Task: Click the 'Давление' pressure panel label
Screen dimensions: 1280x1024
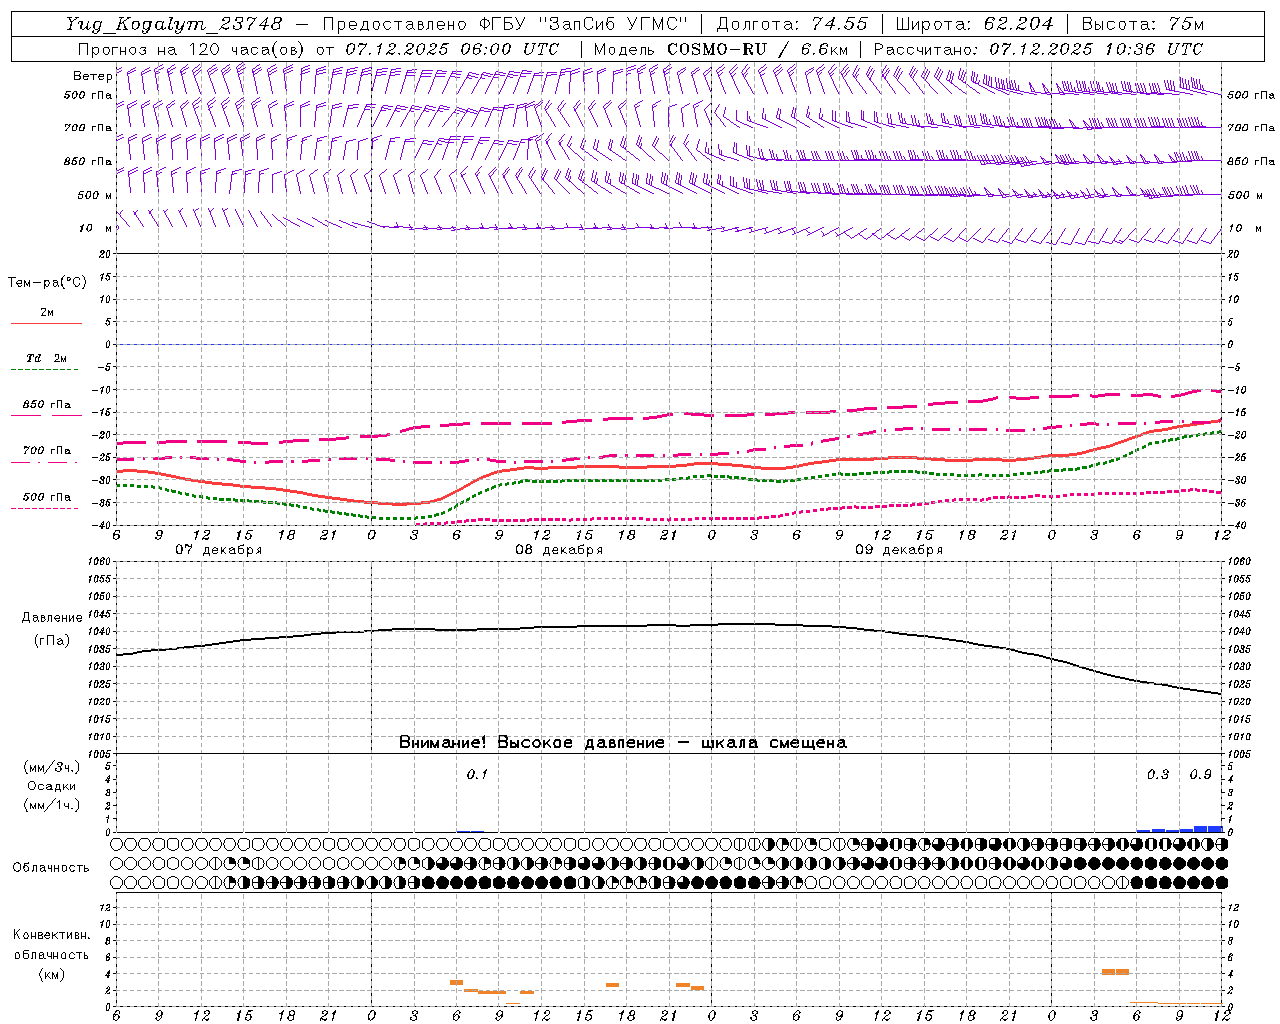Action: pyautogui.click(x=51, y=618)
